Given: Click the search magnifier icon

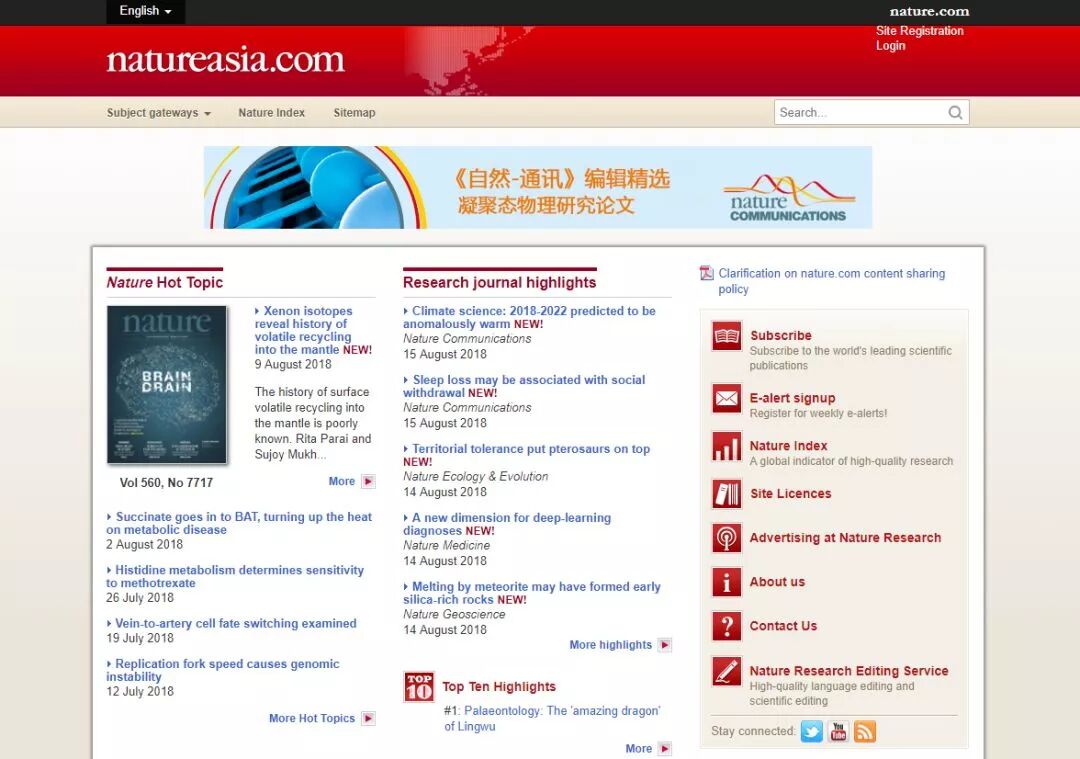Looking at the screenshot, I should pyautogui.click(x=955, y=112).
